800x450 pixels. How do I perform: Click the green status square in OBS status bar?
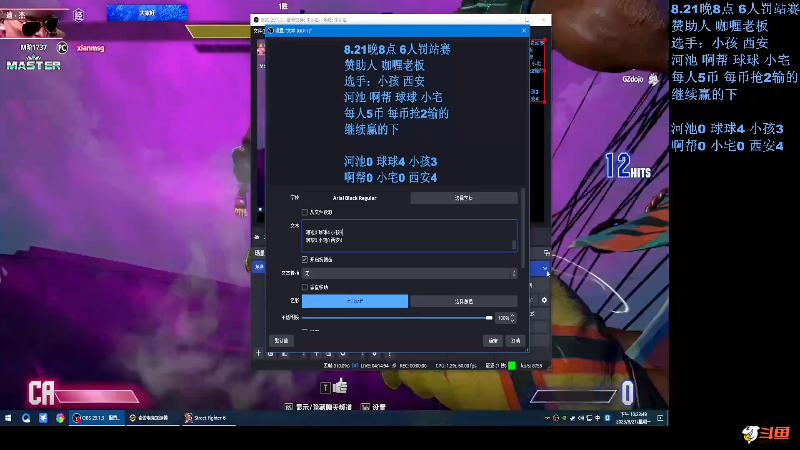click(512, 365)
